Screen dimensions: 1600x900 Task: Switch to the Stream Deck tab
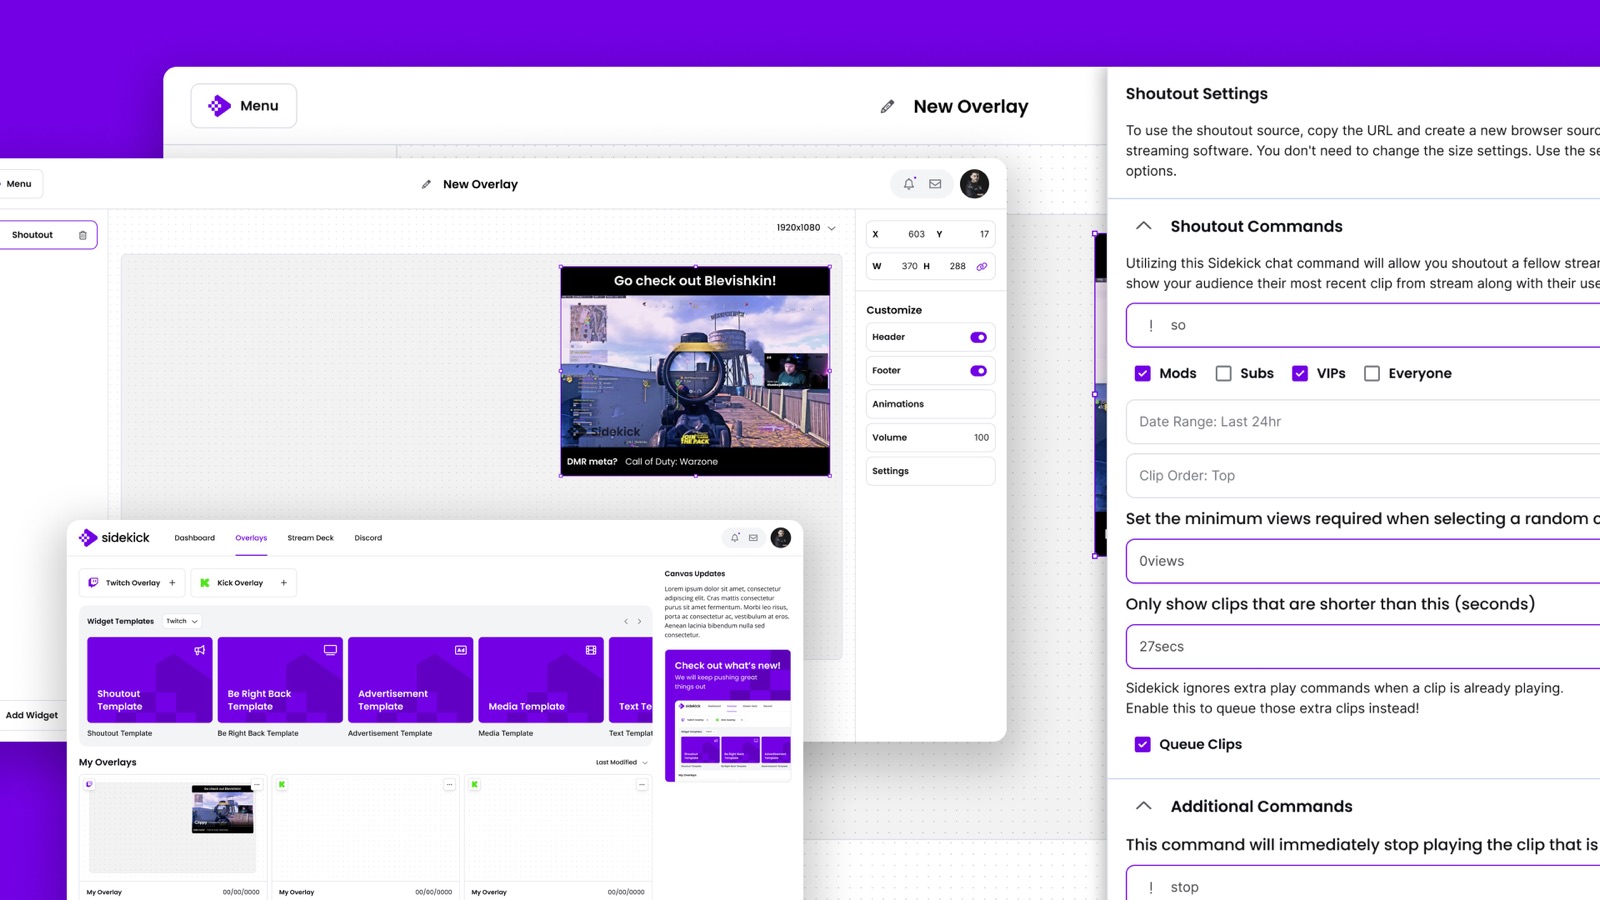pyautogui.click(x=310, y=538)
